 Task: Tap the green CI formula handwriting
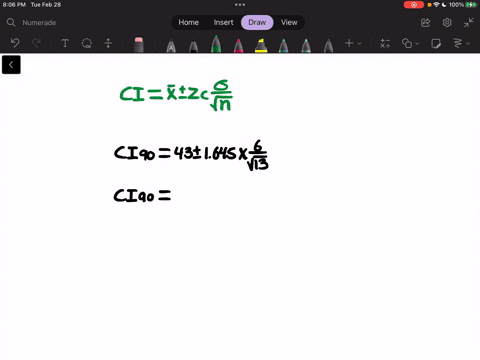(x=176, y=95)
